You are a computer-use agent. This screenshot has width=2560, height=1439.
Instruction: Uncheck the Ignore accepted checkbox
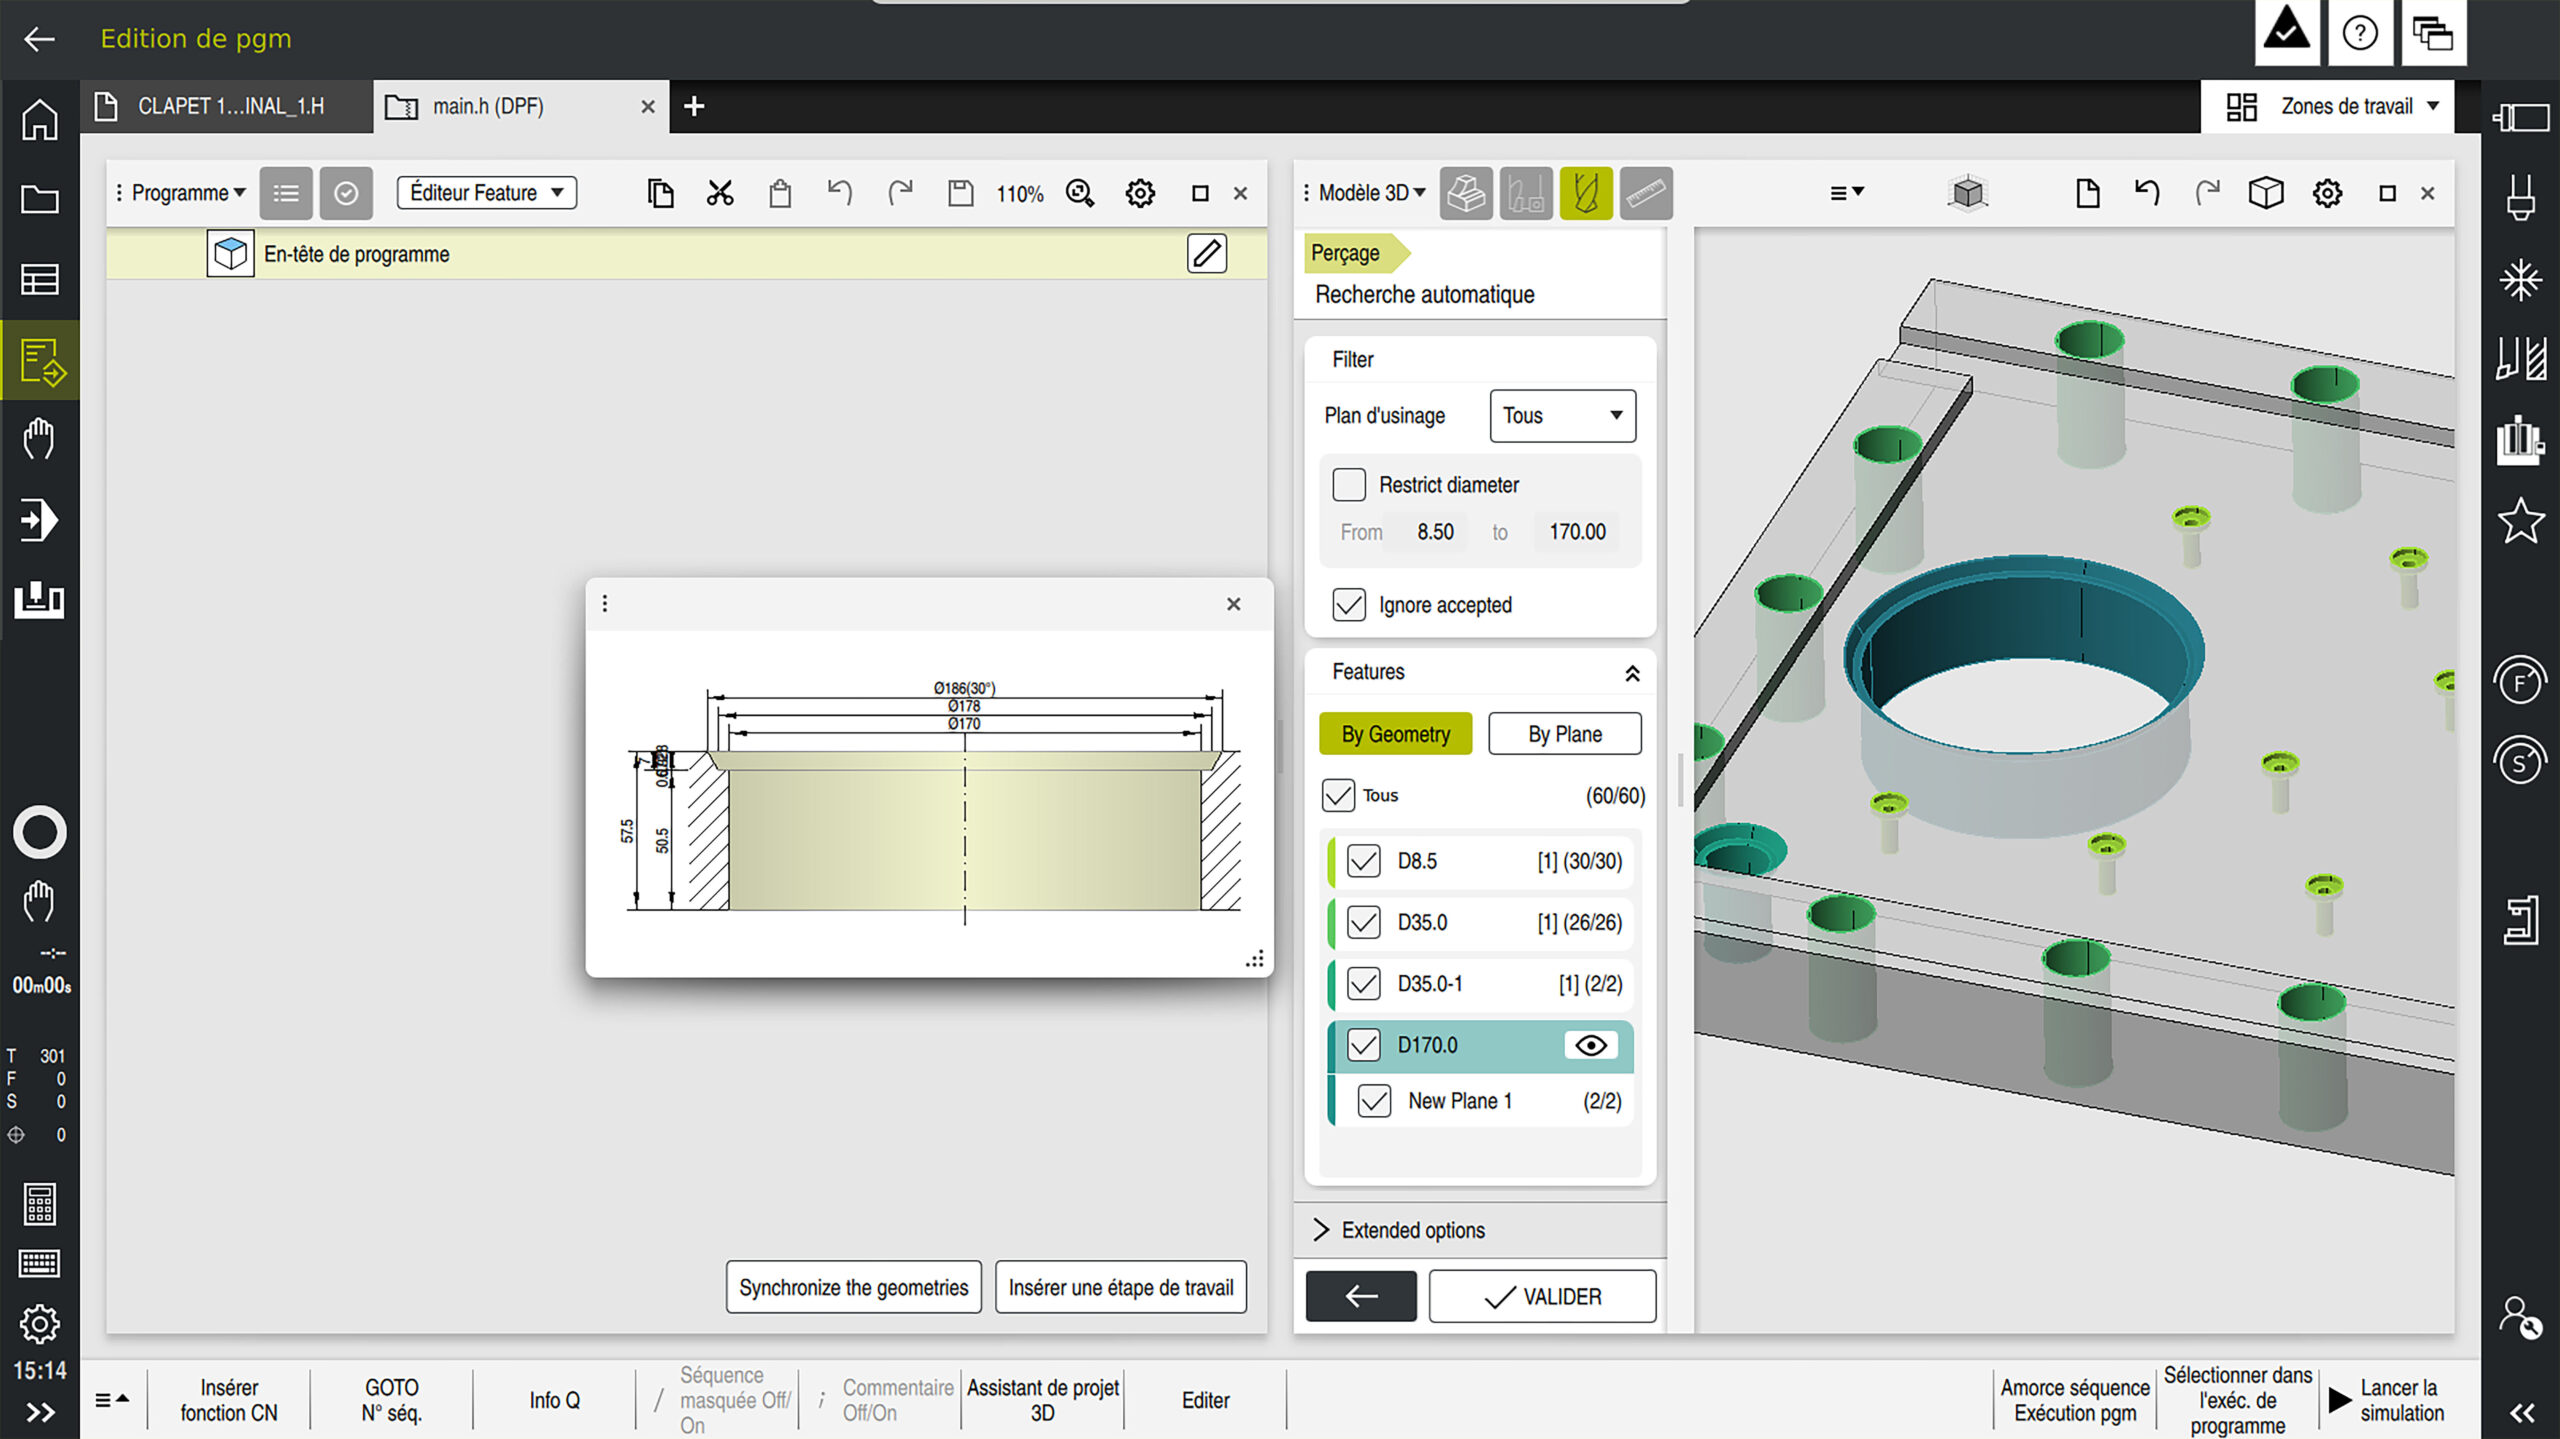click(1349, 605)
